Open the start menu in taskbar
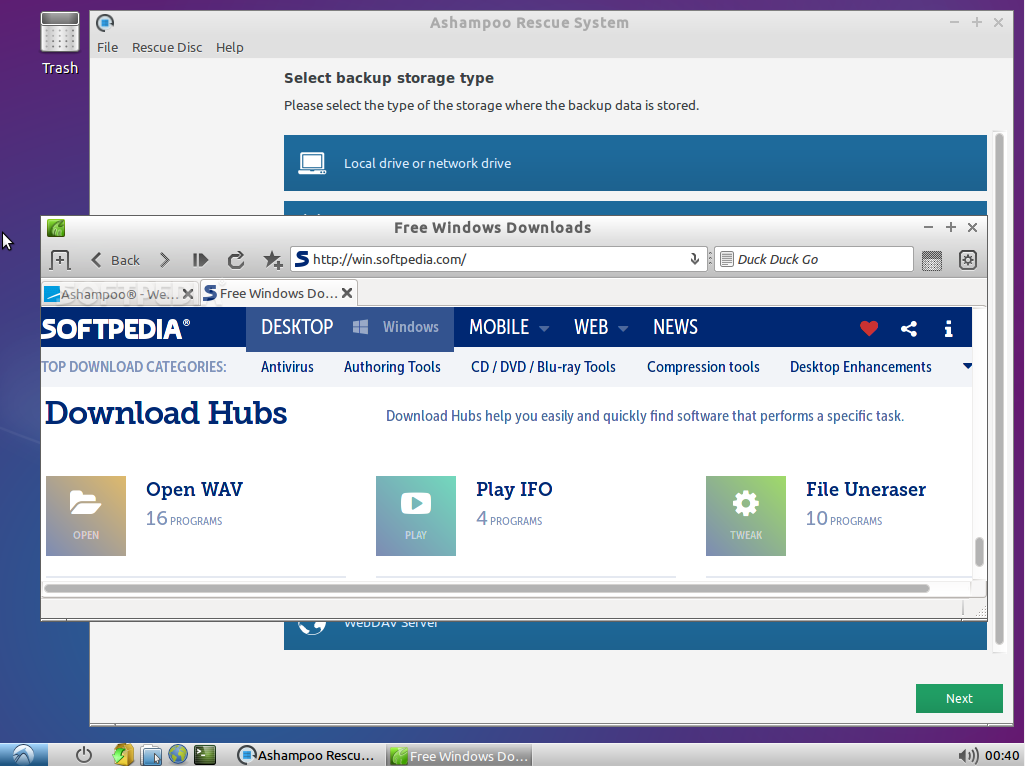Screen dimensions: 1025x766 tap(24, 755)
